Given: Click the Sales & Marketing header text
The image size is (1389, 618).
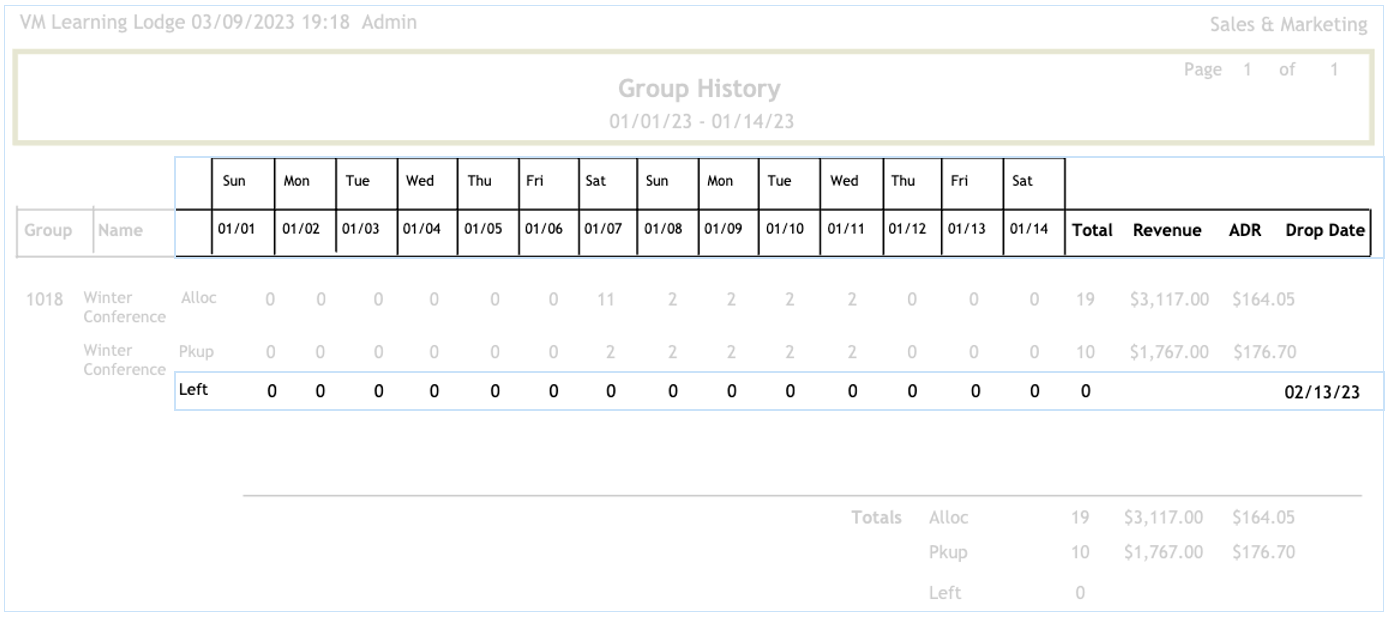Looking at the screenshot, I should [x=1288, y=25].
